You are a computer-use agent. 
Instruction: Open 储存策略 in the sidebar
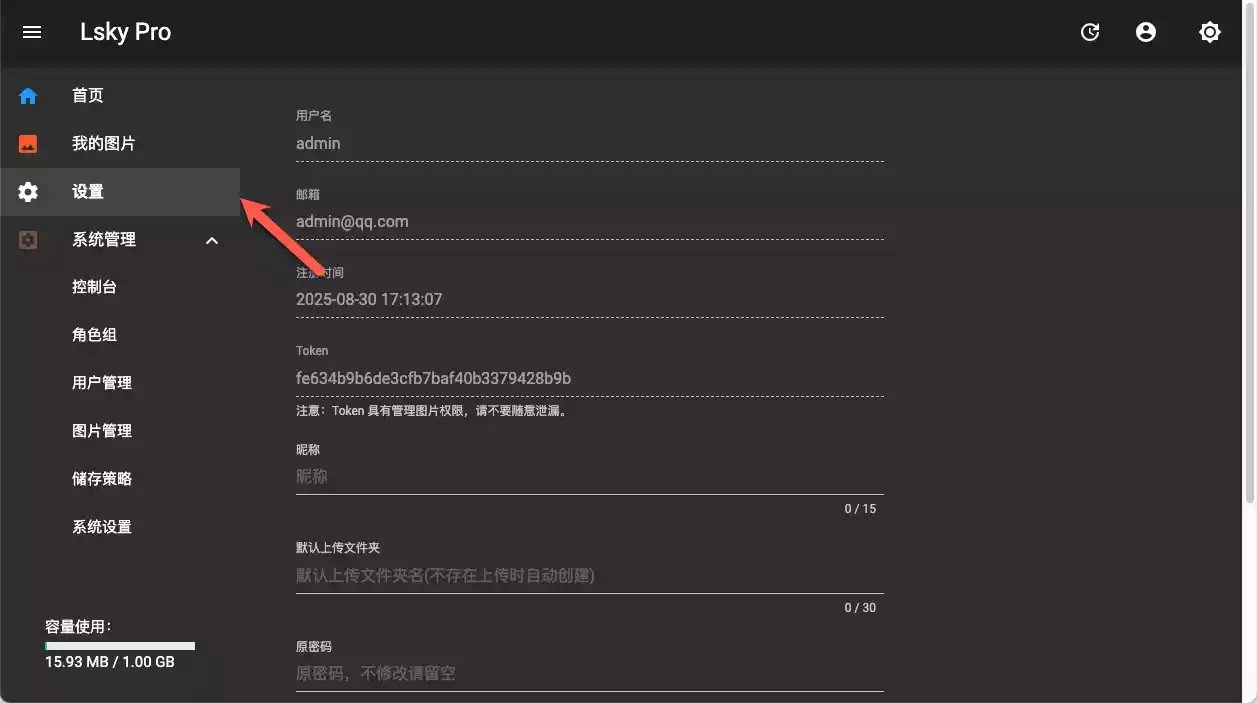pyautogui.click(x=102, y=479)
